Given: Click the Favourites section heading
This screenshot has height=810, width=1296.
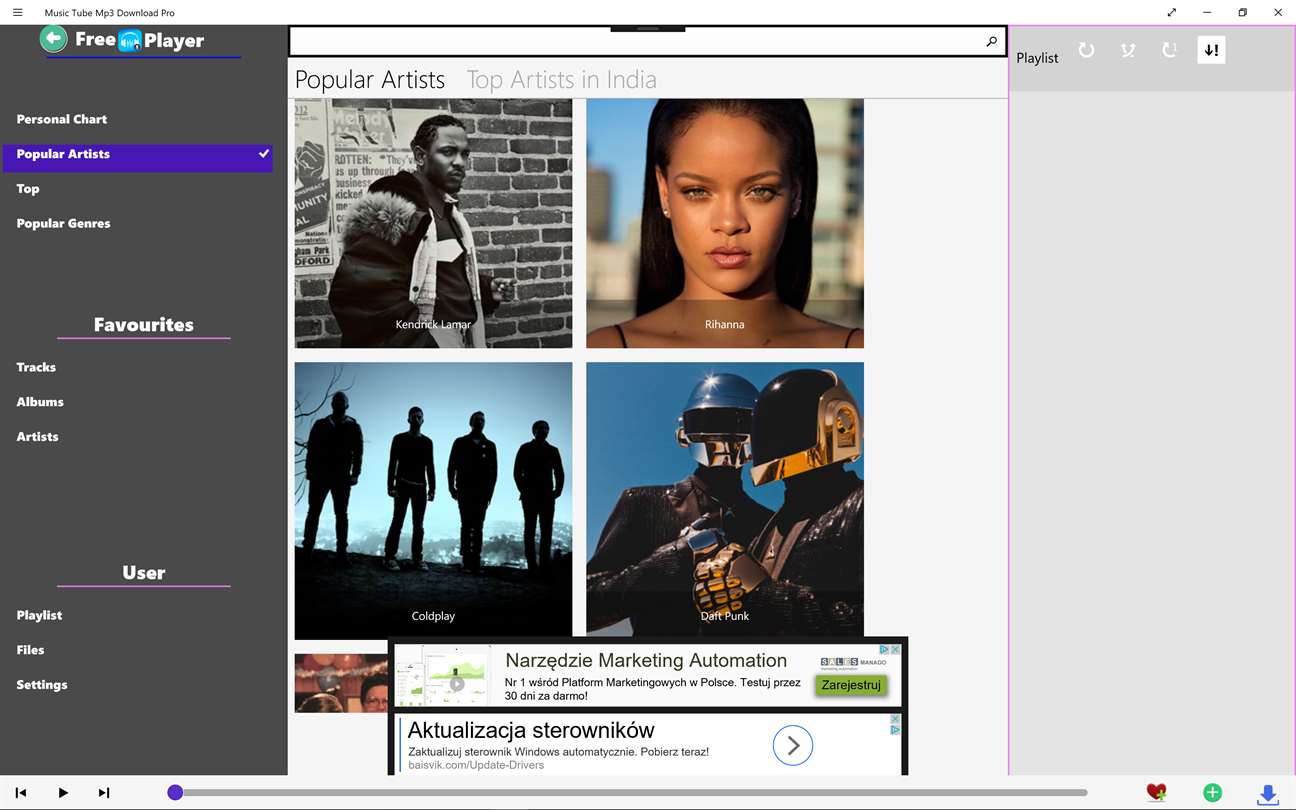Looking at the screenshot, I should pos(144,324).
